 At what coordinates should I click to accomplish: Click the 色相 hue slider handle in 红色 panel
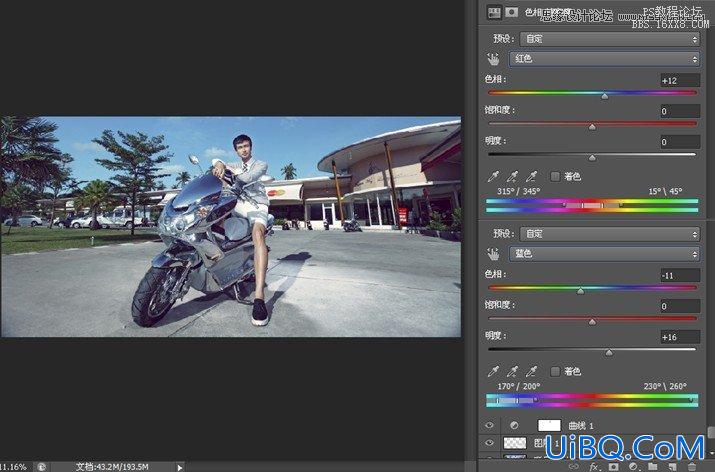tap(605, 96)
